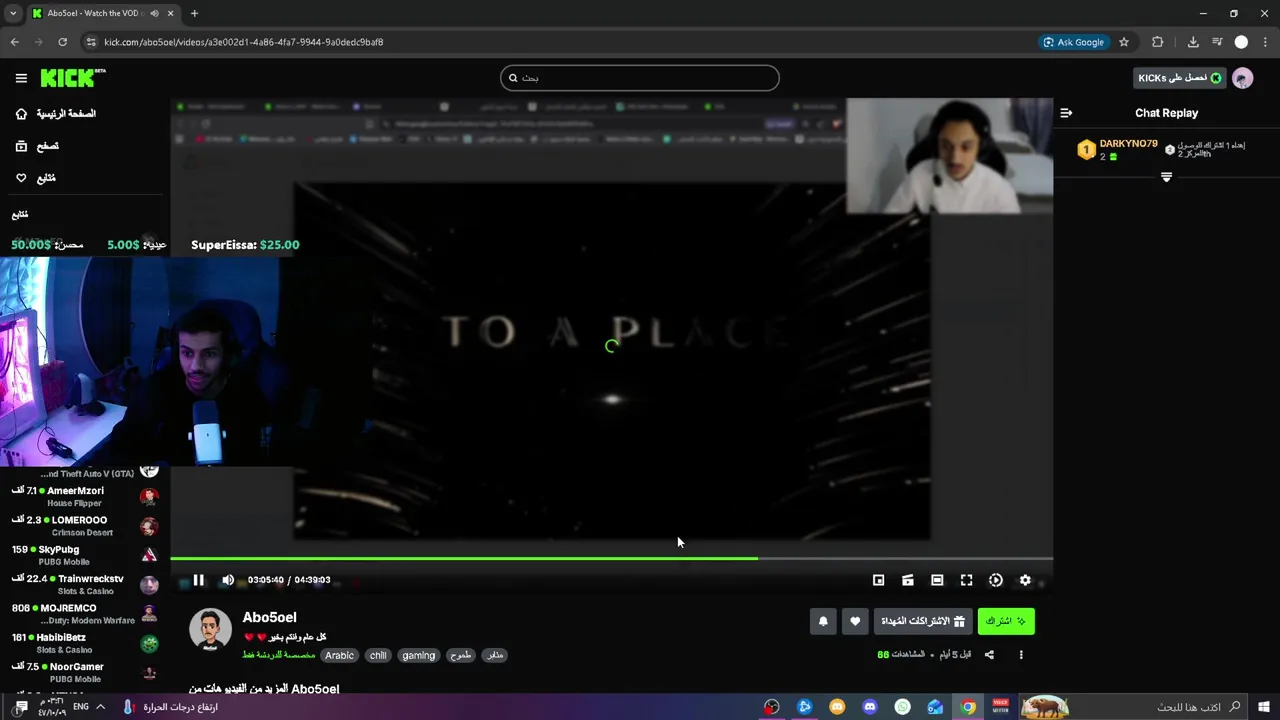Image resolution: width=1280 pixels, height=720 pixels.
Task: Open gifted subscriptions button
Action: point(923,621)
